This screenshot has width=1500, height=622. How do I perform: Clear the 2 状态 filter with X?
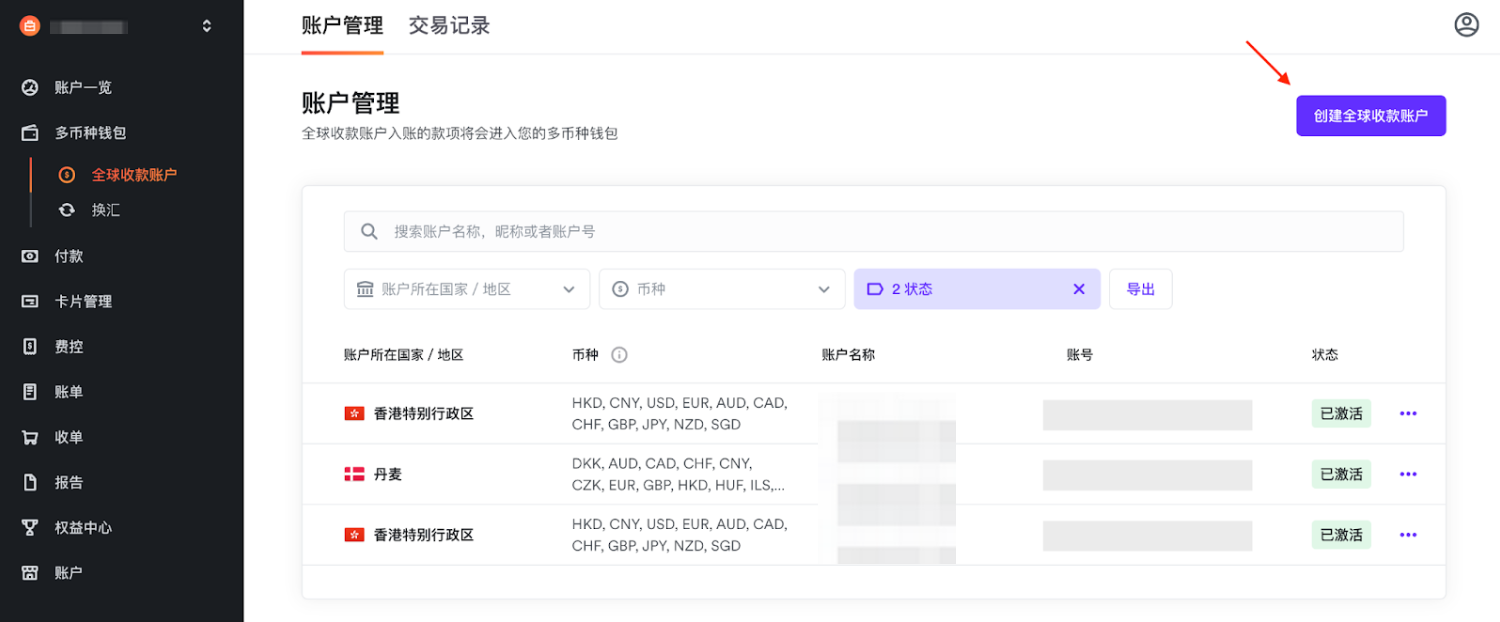(1079, 289)
